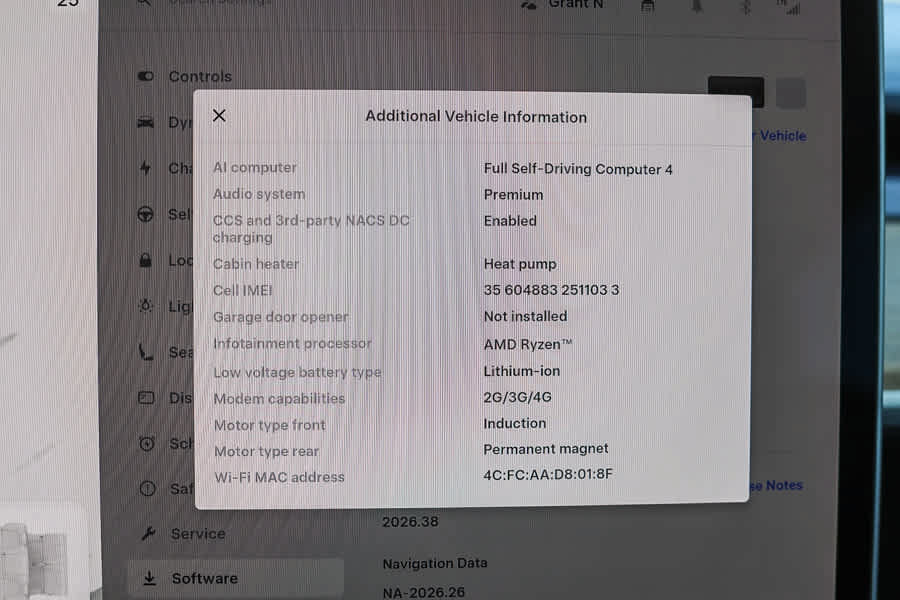Viewport: 900px width, 600px height.
Task: Select the 'Cell IMEI' label
Action: click(x=243, y=291)
